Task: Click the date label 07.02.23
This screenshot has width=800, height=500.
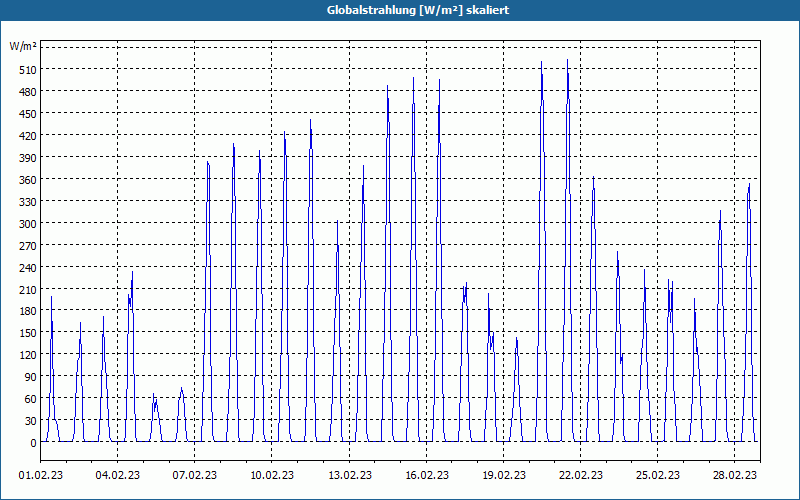Action: click(194, 475)
